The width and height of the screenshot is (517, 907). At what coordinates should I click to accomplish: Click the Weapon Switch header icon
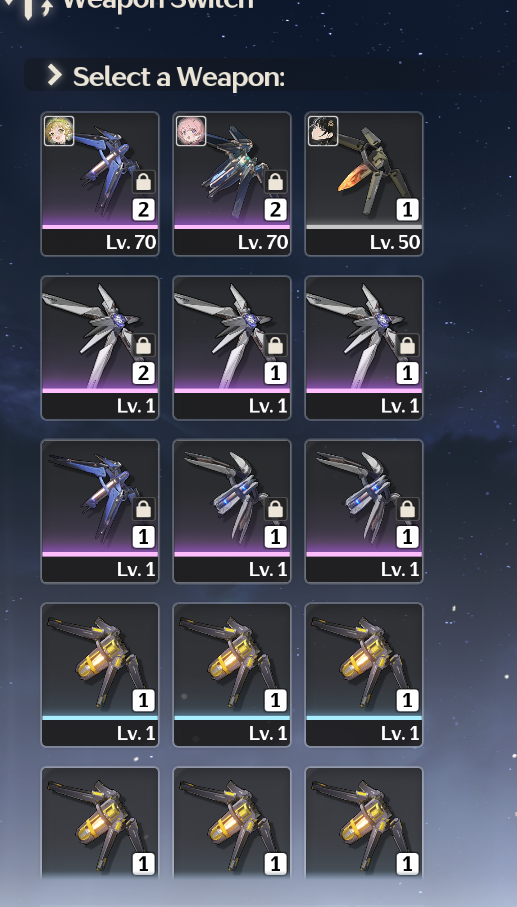coord(29,7)
